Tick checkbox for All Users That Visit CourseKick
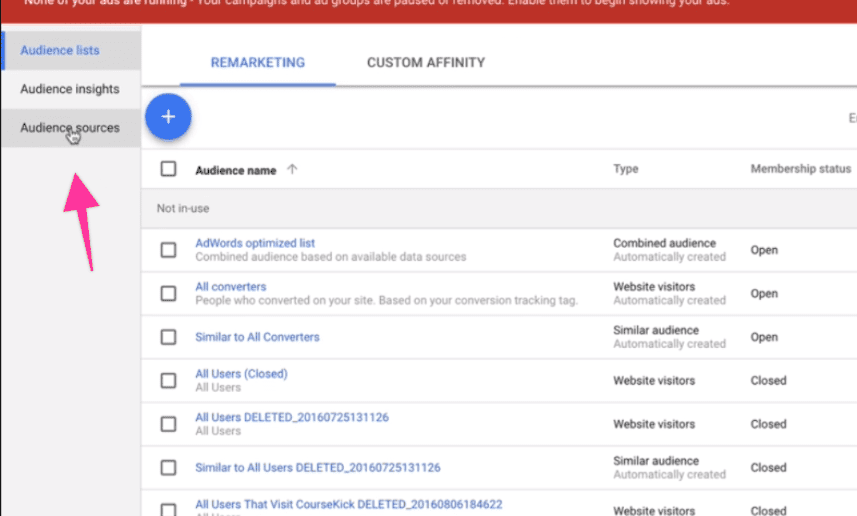 click(168, 510)
